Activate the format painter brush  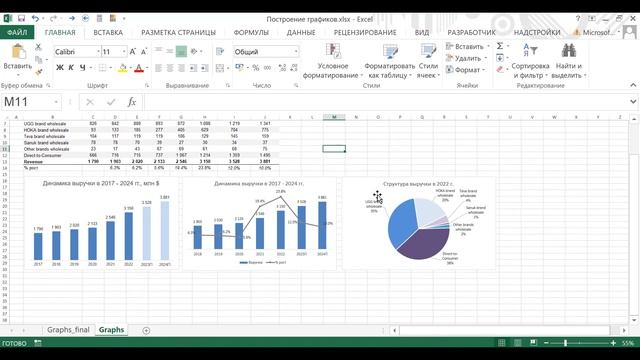[x=39, y=72]
